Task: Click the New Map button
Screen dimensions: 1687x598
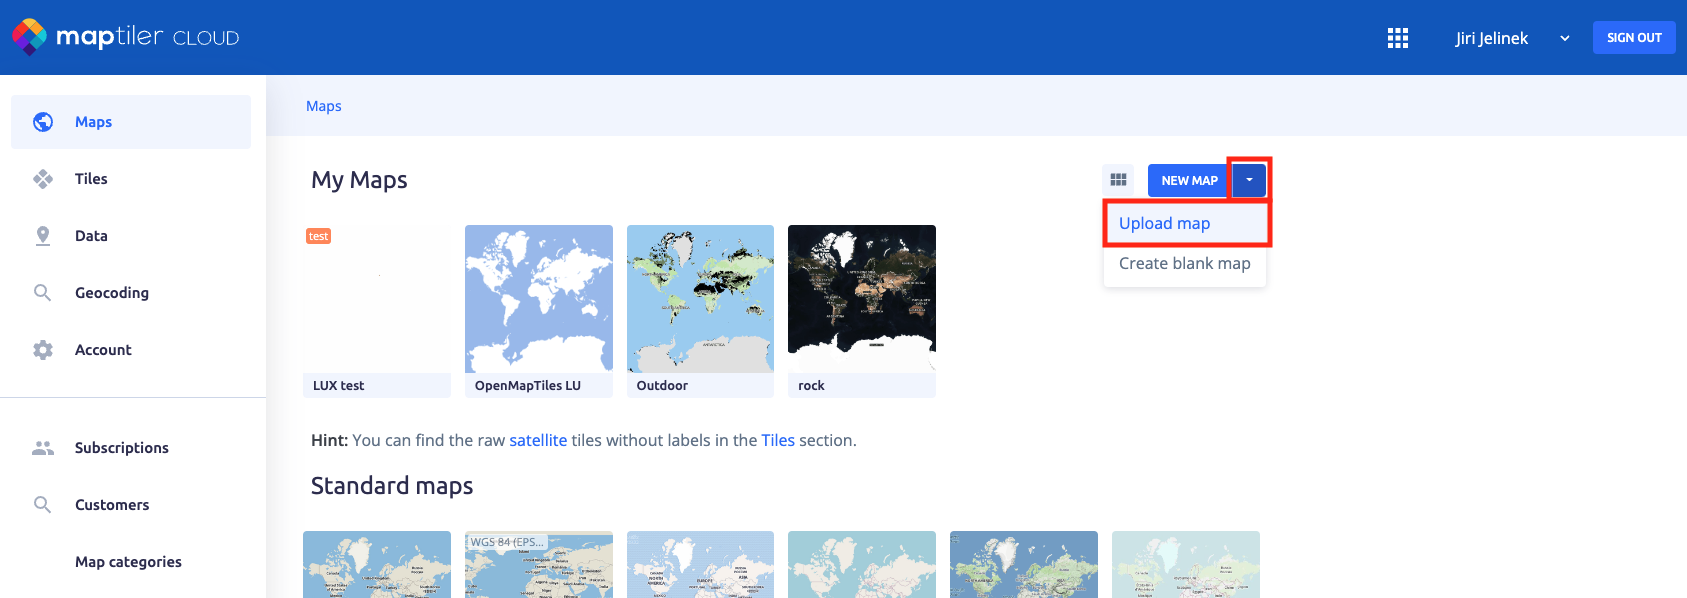Action: [1188, 180]
